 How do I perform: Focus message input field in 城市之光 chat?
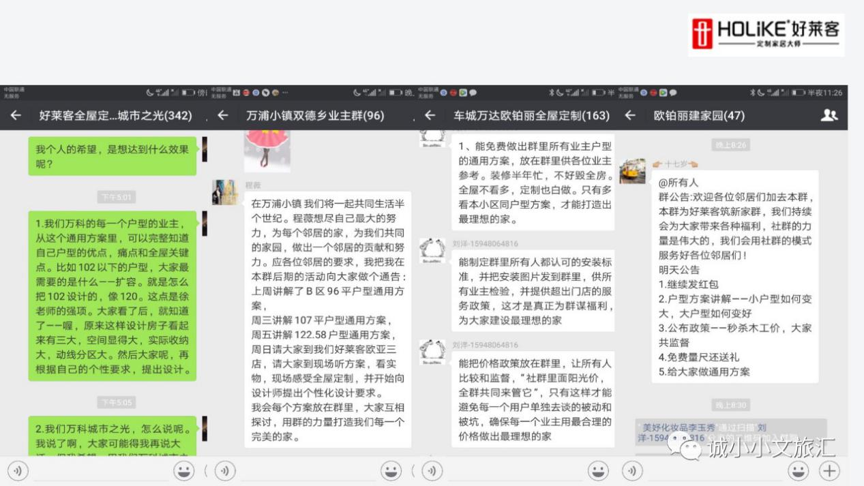coord(101,472)
